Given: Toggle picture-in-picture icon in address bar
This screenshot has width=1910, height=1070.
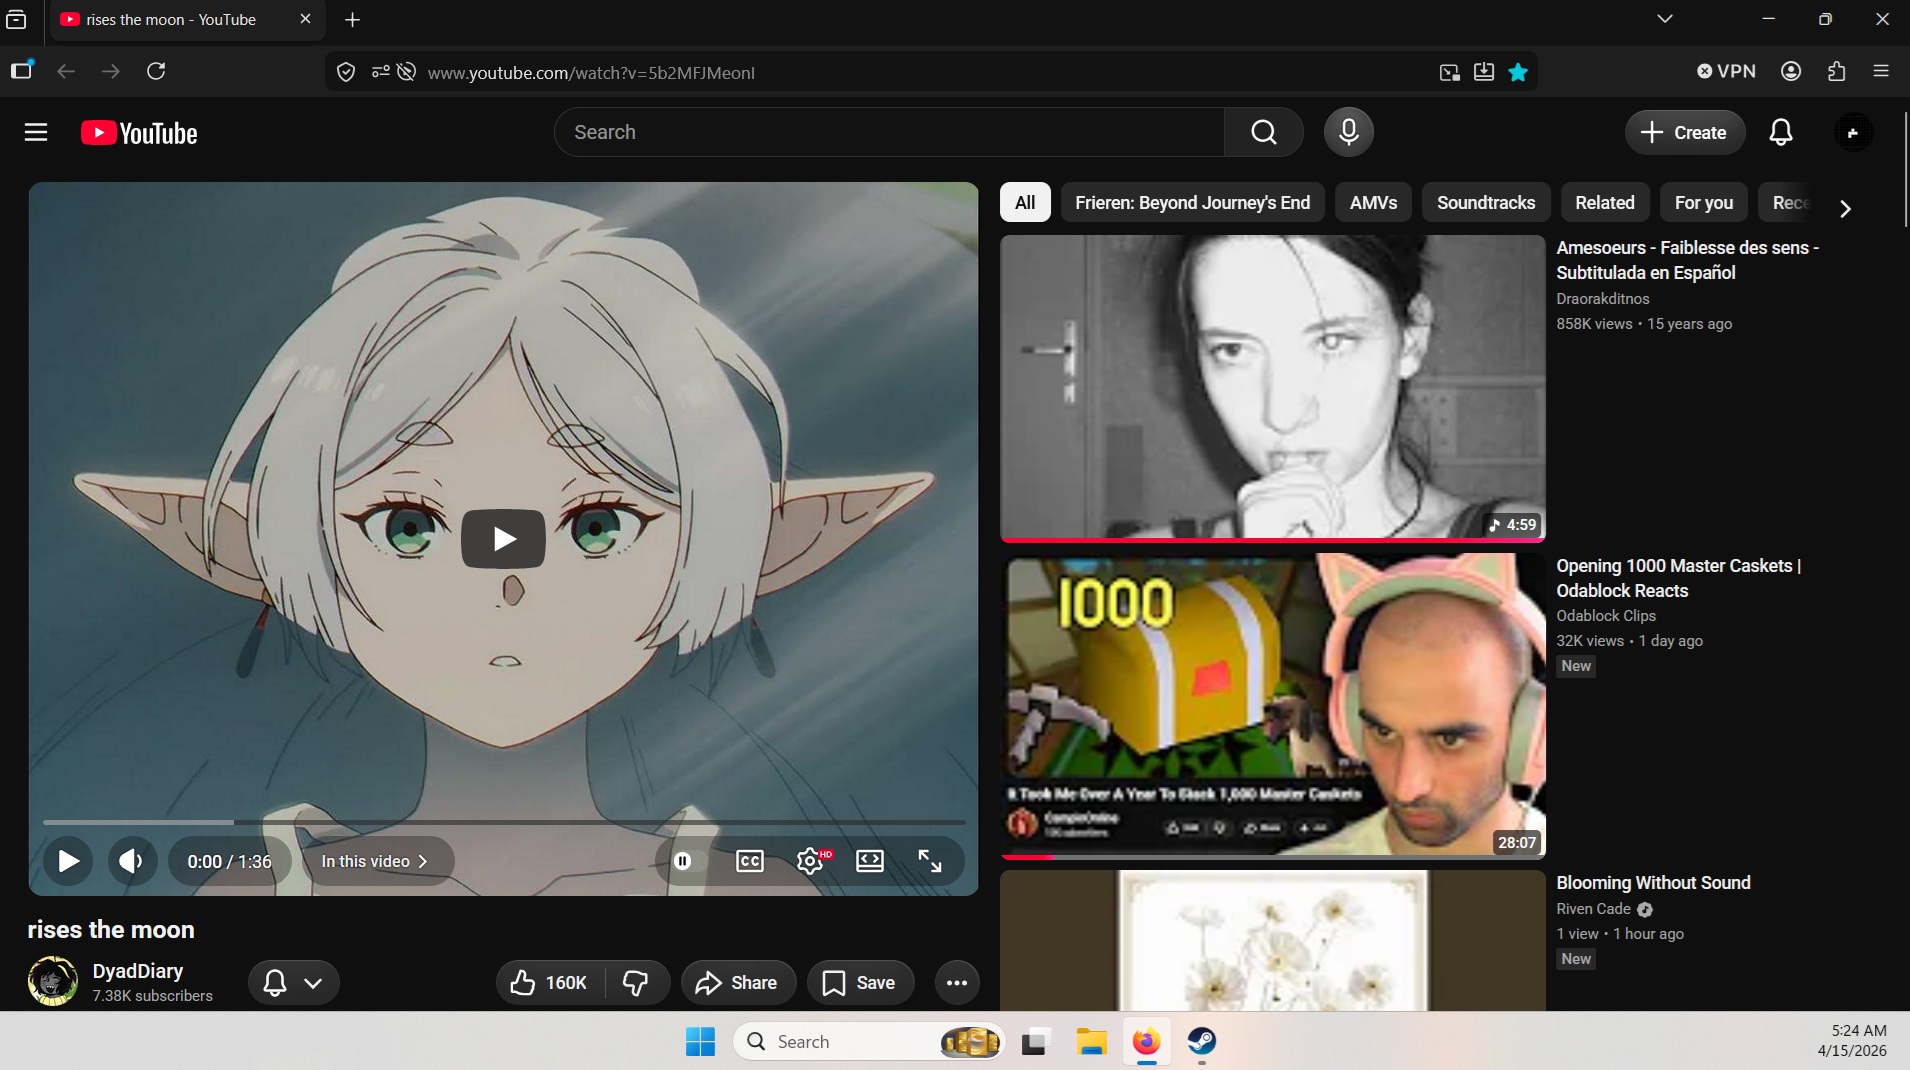Looking at the screenshot, I should click(1450, 72).
